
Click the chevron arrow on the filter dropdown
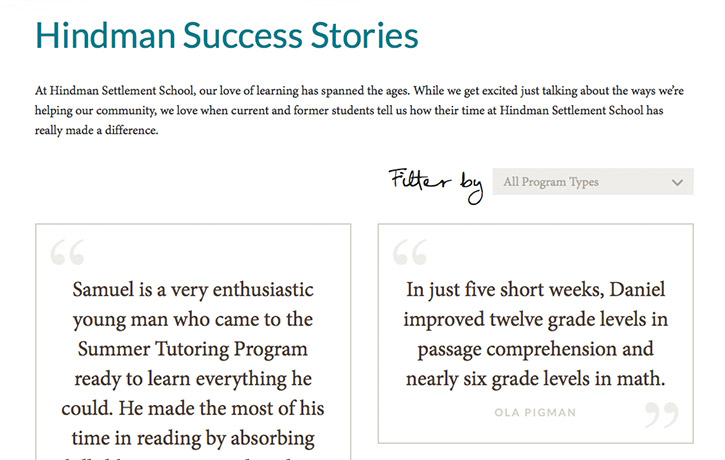point(678,182)
